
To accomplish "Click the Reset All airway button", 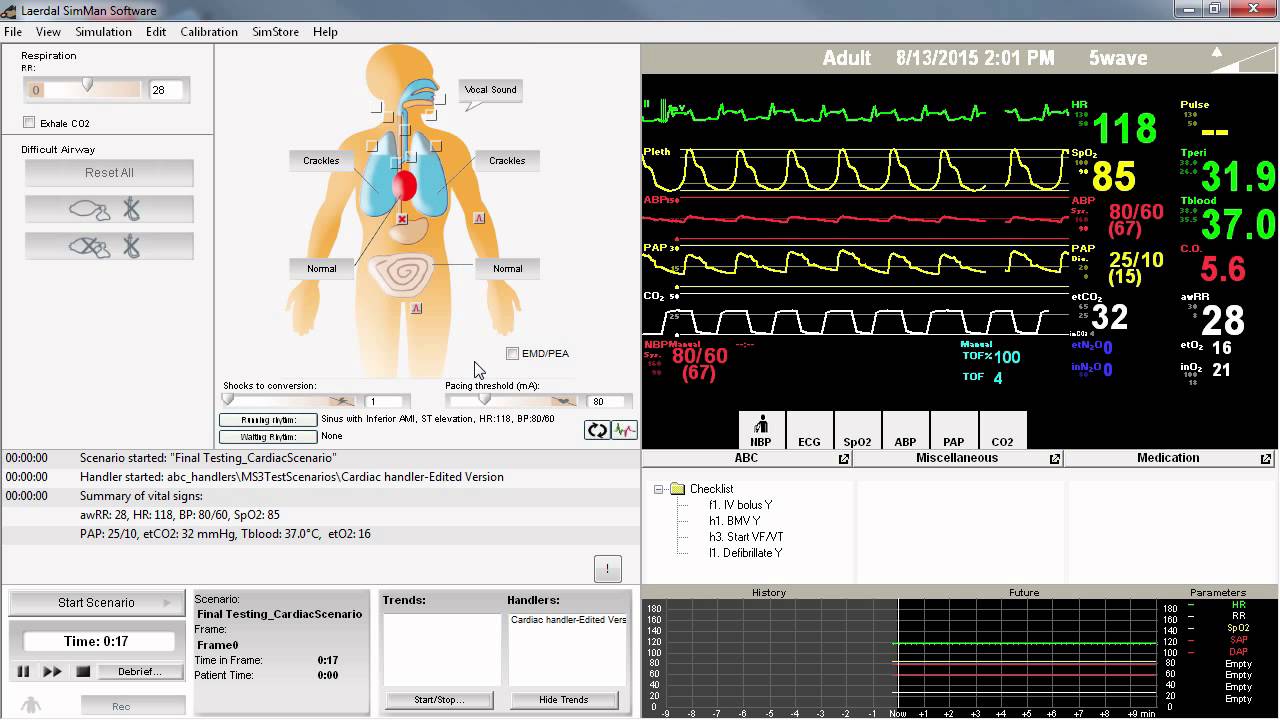I will coord(109,173).
